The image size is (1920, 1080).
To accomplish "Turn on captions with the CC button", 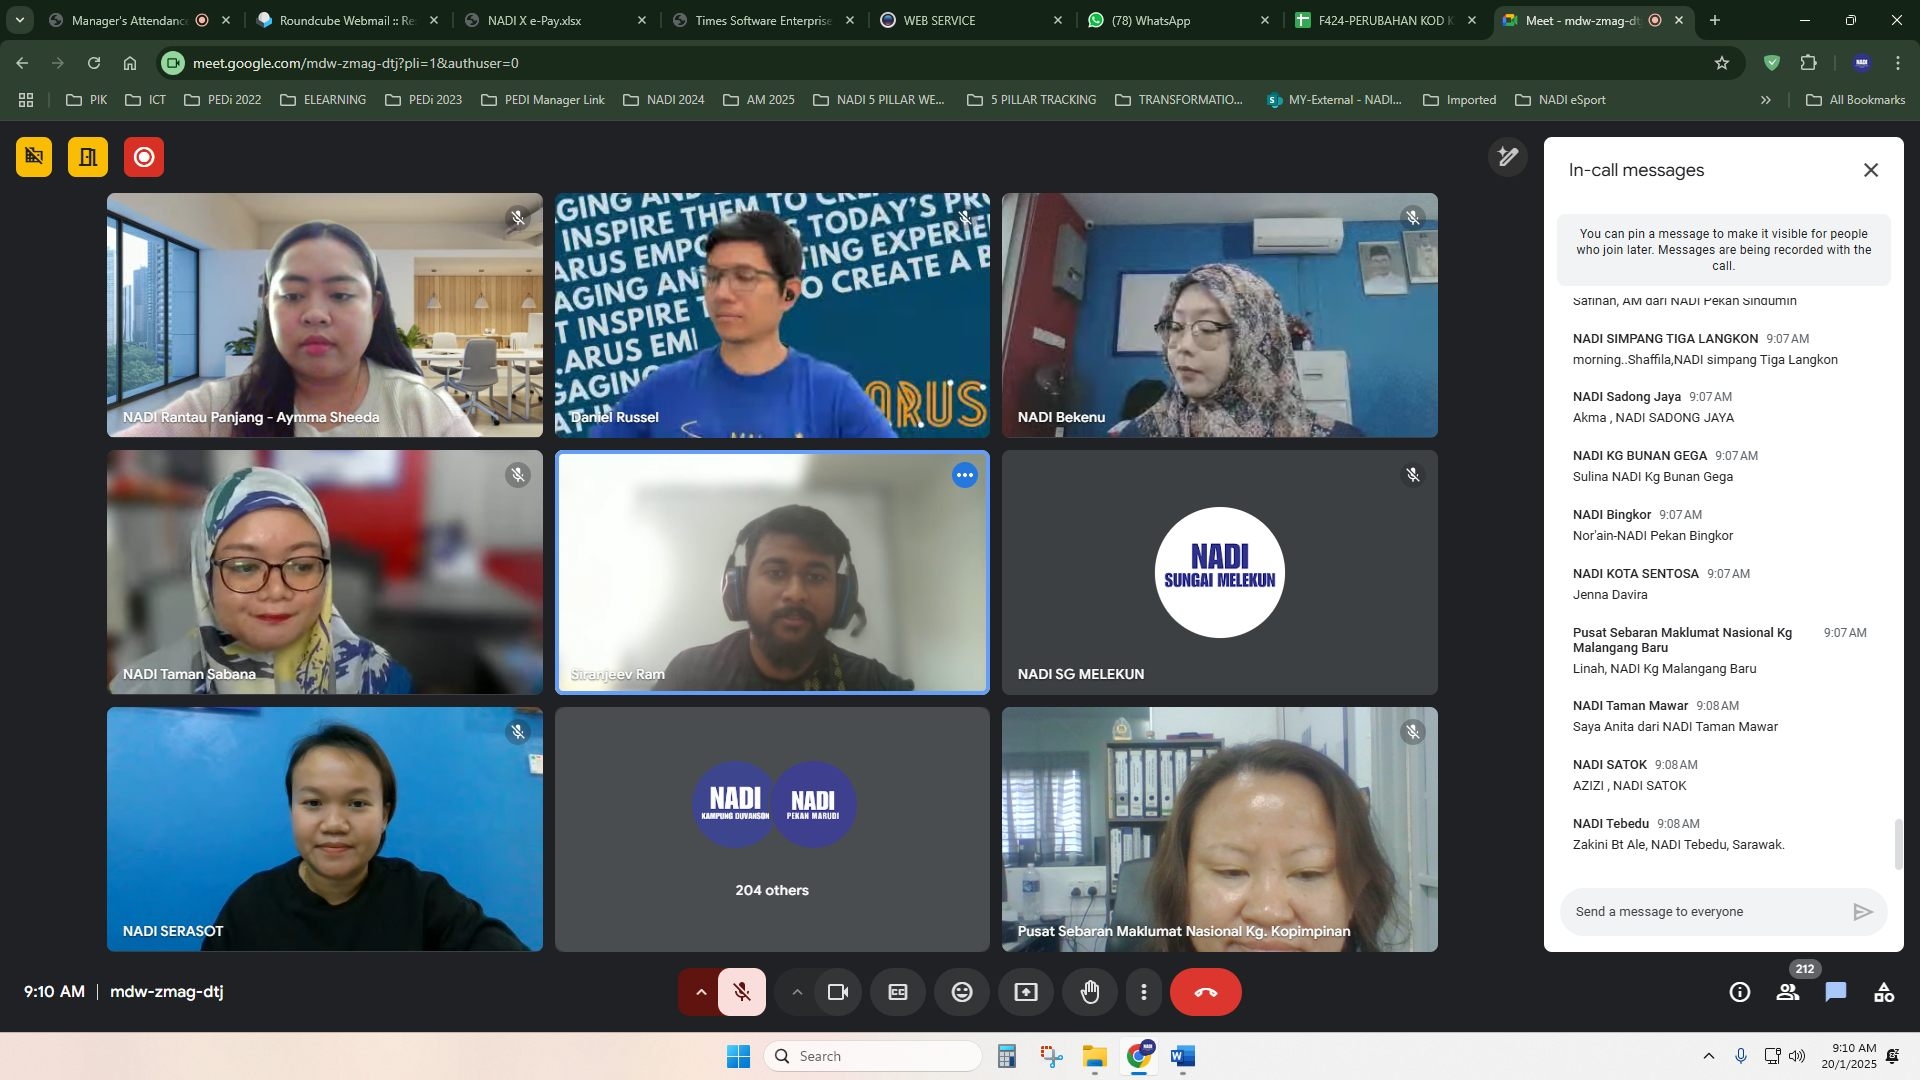I will pos(899,992).
